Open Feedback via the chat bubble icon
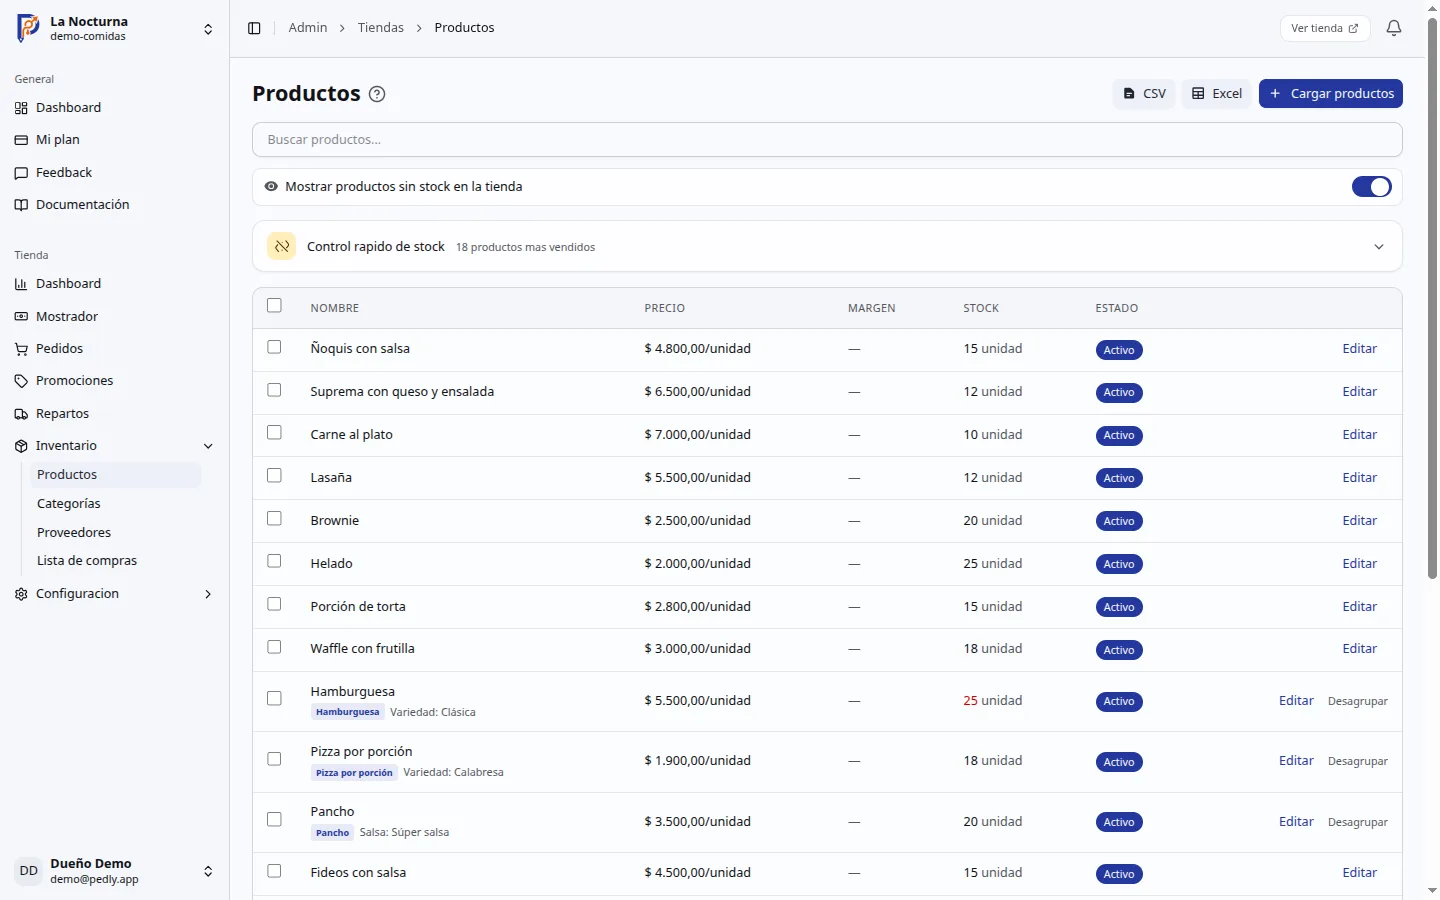This screenshot has width=1440, height=900. tap(21, 173)
